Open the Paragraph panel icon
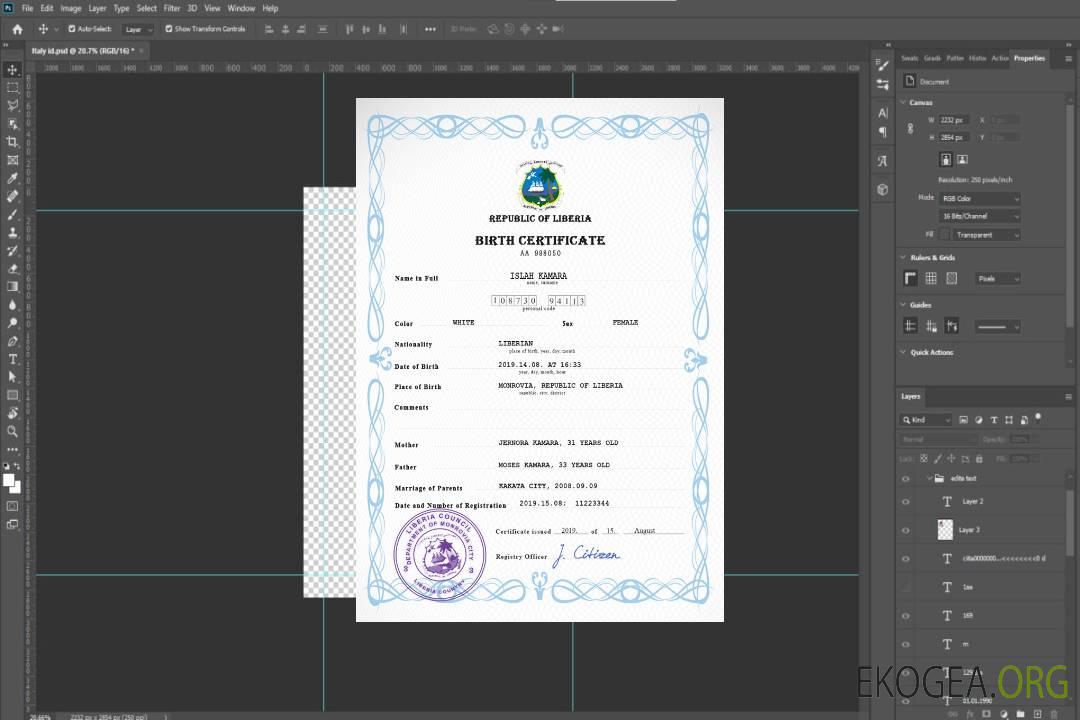Screen dimensions: 1080x720 coord(882,132)
